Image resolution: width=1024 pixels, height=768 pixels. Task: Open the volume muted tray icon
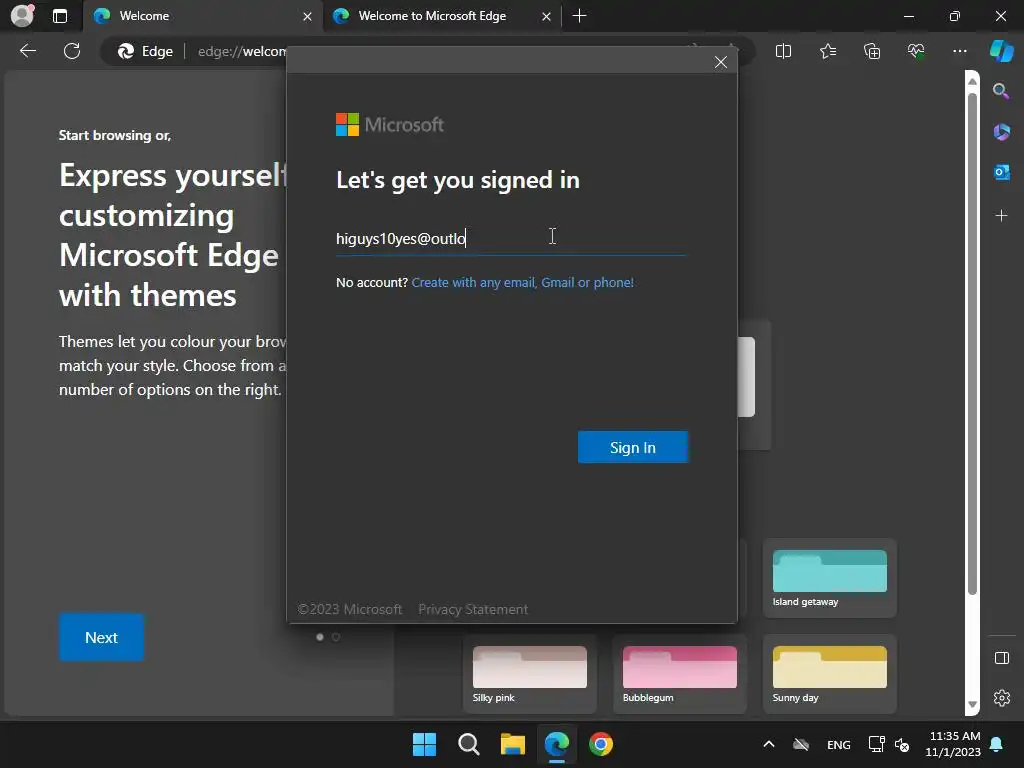(x=903, y=744)
